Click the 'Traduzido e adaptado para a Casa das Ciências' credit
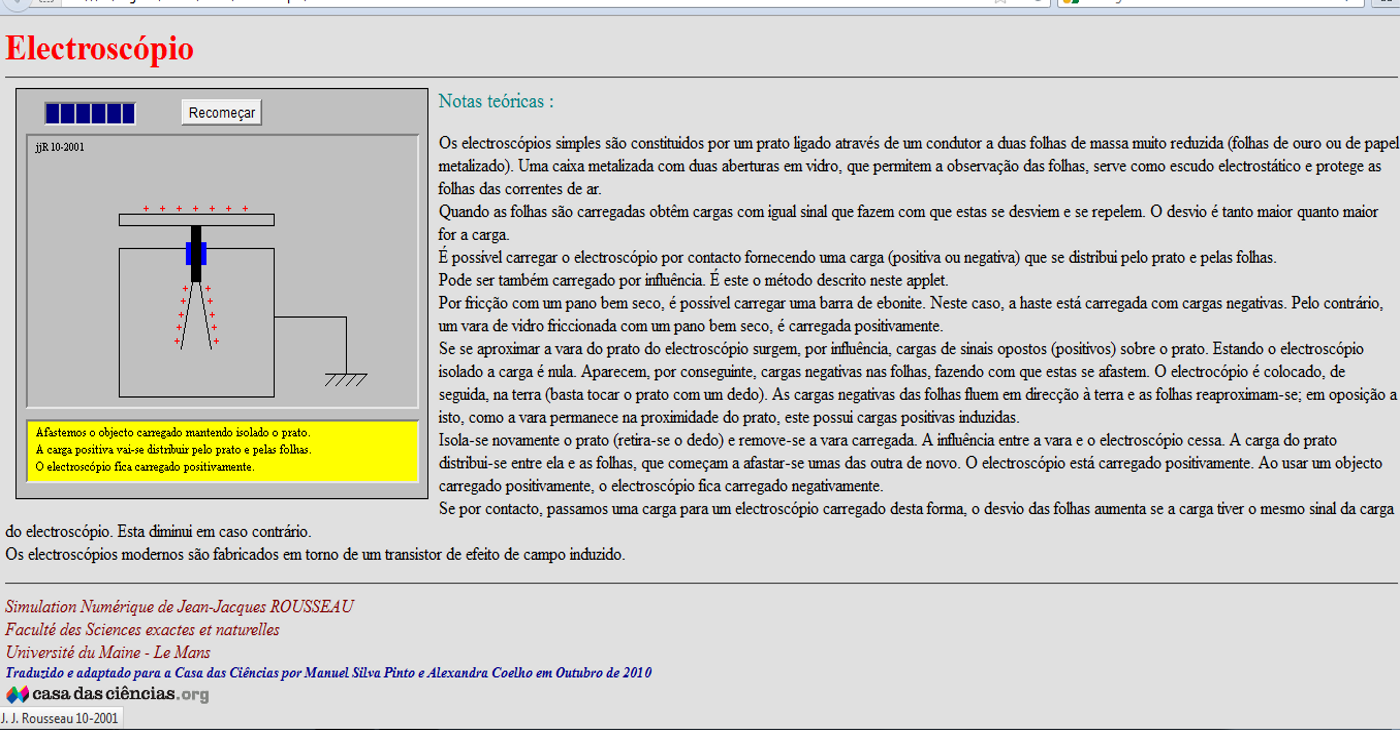Screen dimensions: 1400x730 click(x=328, y=673)
